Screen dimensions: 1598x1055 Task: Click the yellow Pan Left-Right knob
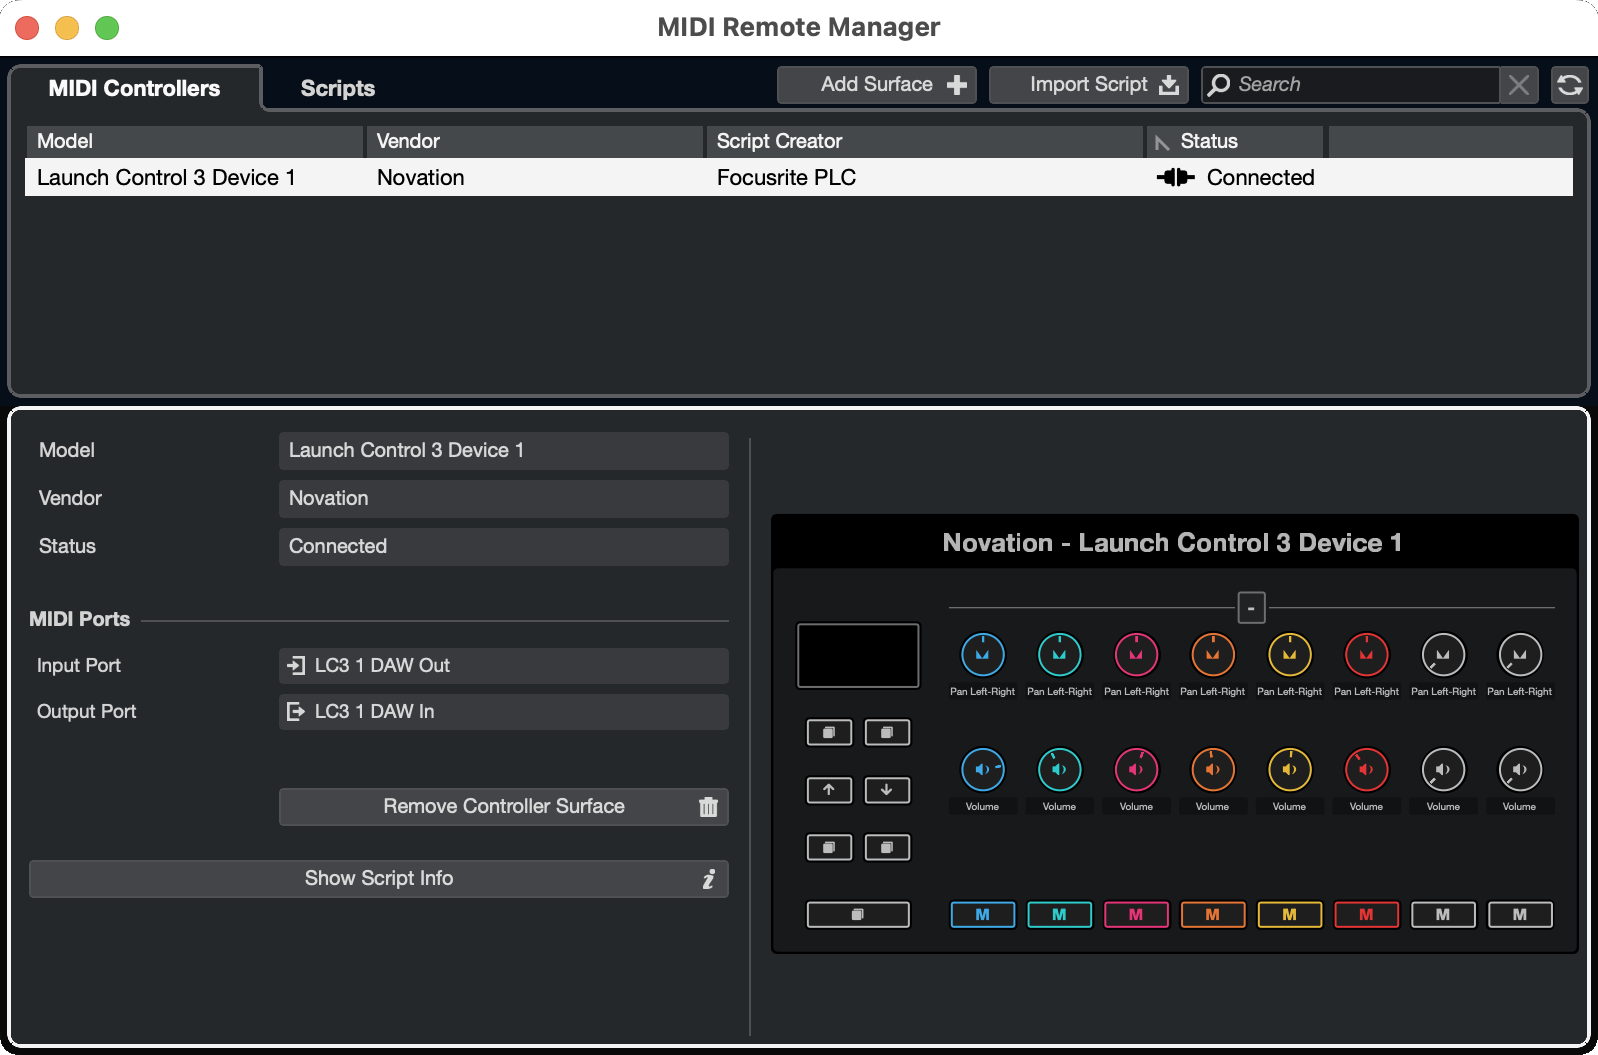click(x=1289, y=655)
